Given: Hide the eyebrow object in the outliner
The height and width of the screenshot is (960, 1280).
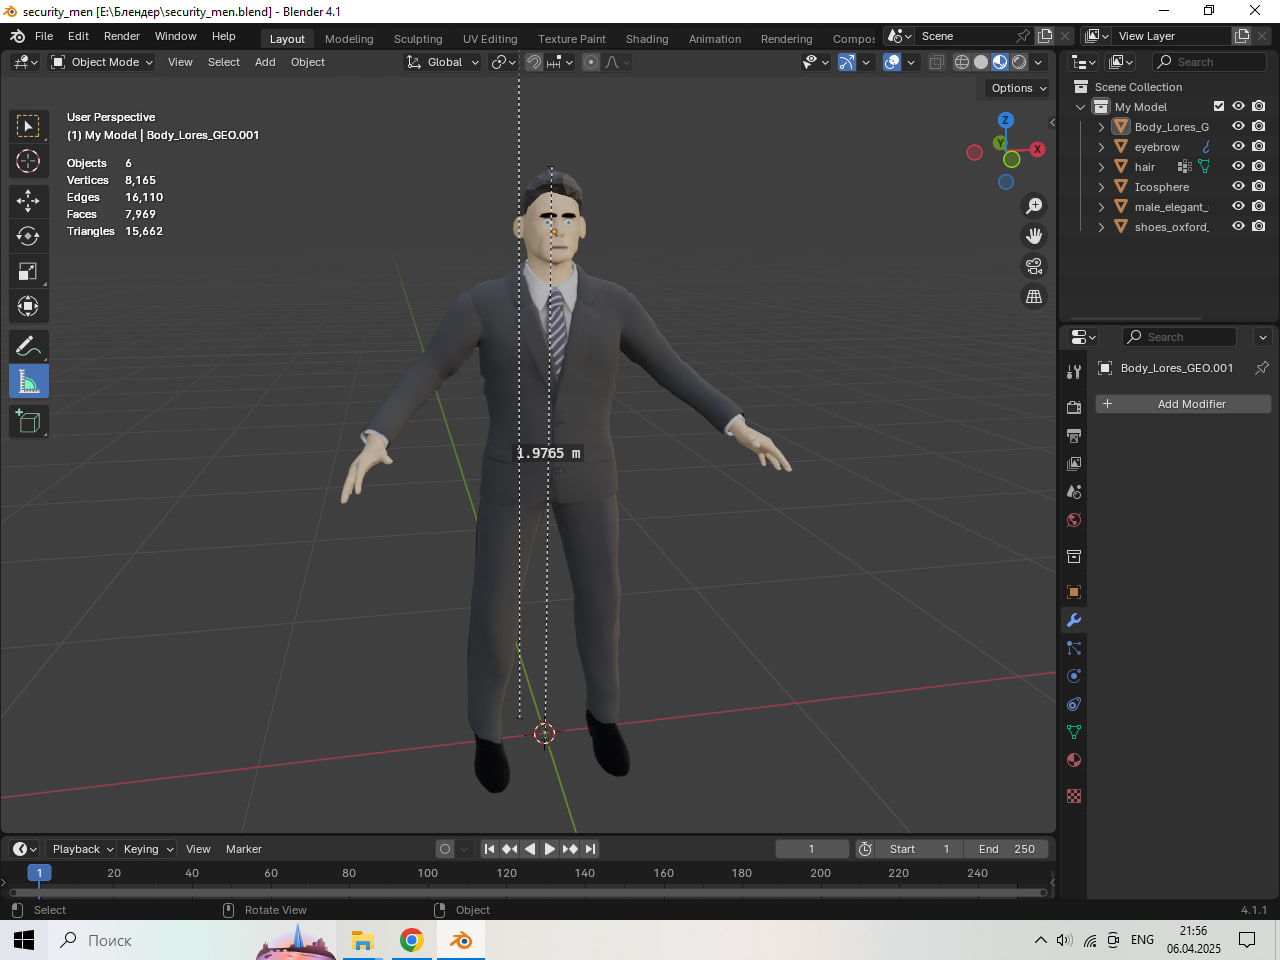Looking at the screenshot, I should [x=1238, y=147].
